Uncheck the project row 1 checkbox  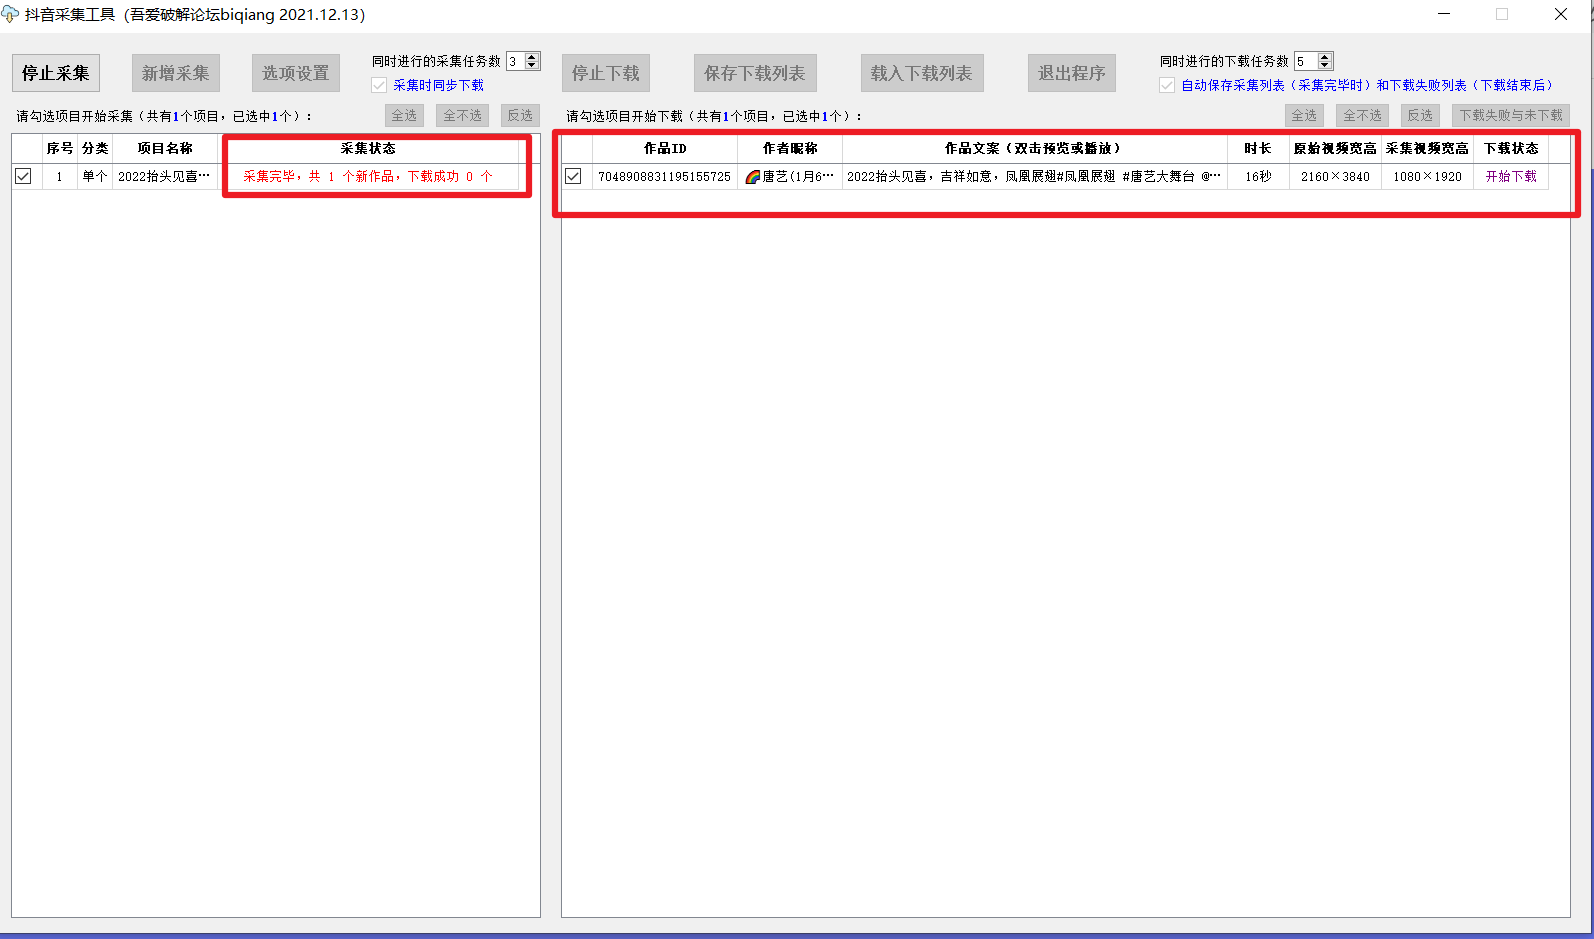(x=23, y=176)
